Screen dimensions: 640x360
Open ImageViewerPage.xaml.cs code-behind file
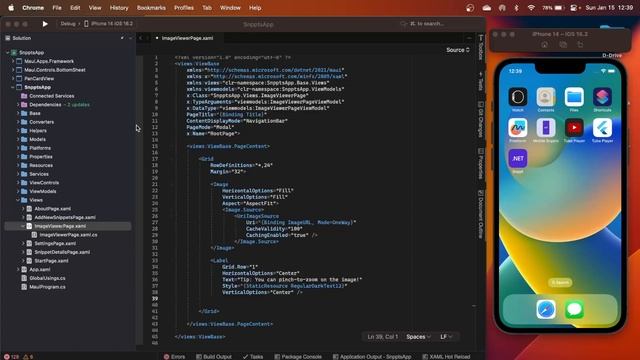click(68, 235)
